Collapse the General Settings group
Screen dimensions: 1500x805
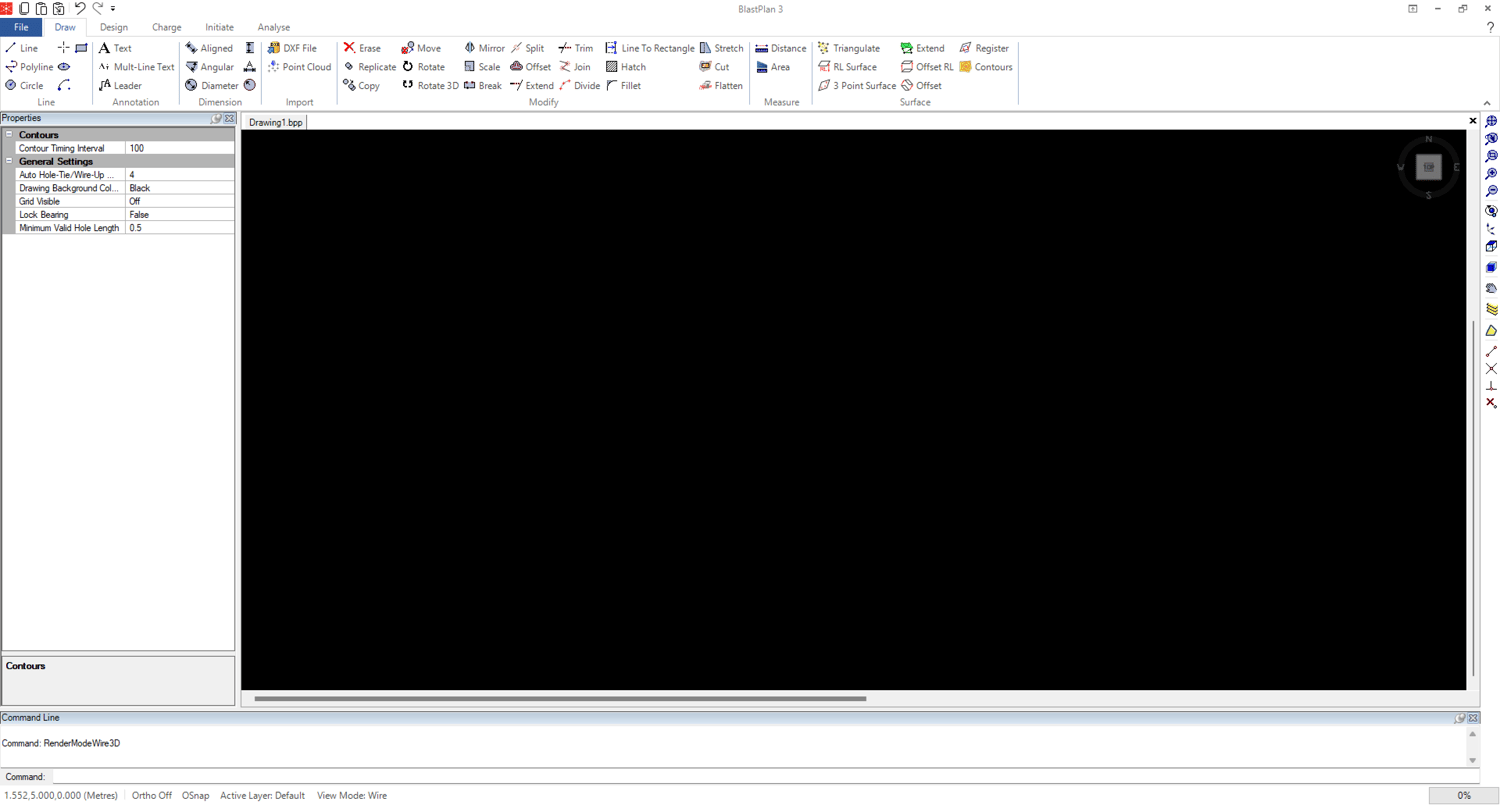[x=9, y=161]
